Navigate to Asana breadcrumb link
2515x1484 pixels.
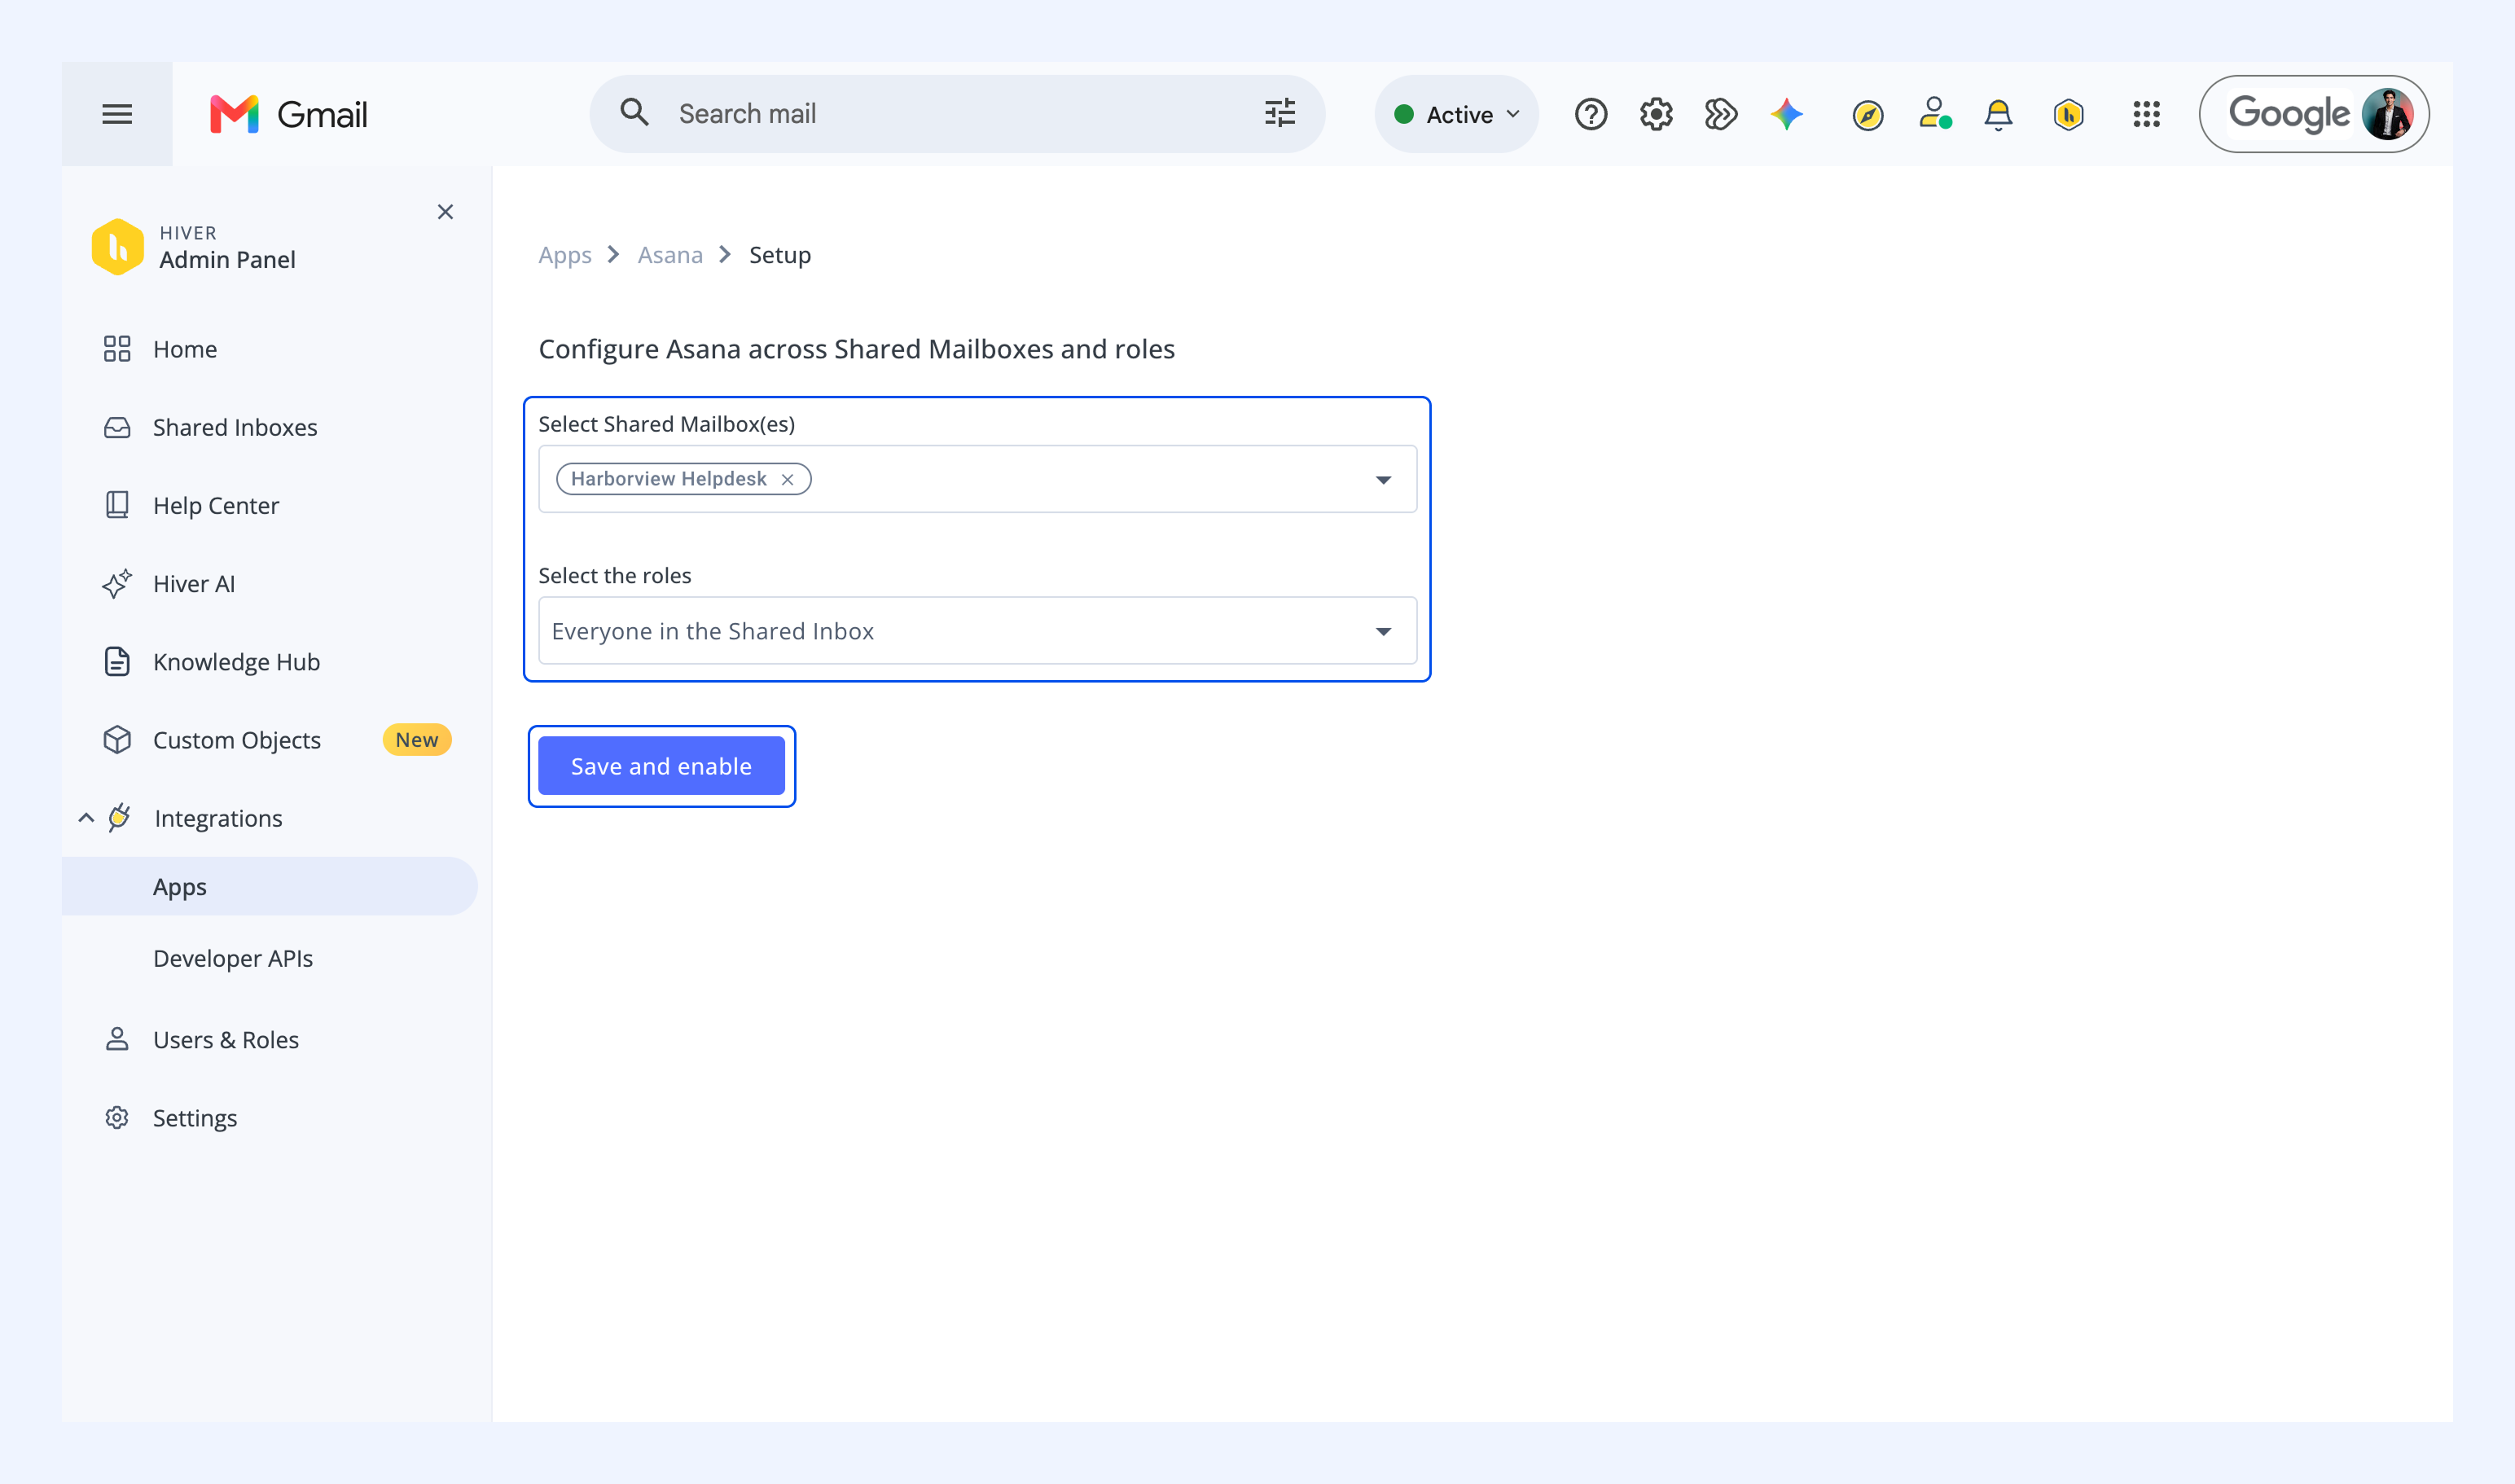(670, 255)
